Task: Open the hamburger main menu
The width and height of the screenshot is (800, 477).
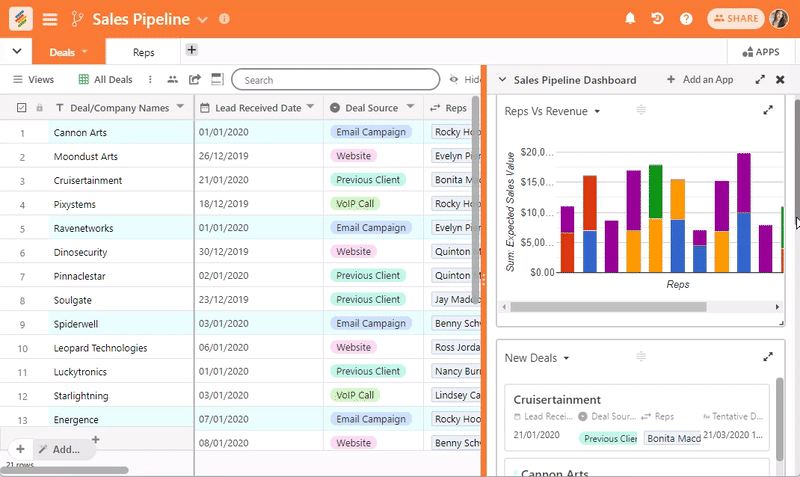Action: pos(49,19)
